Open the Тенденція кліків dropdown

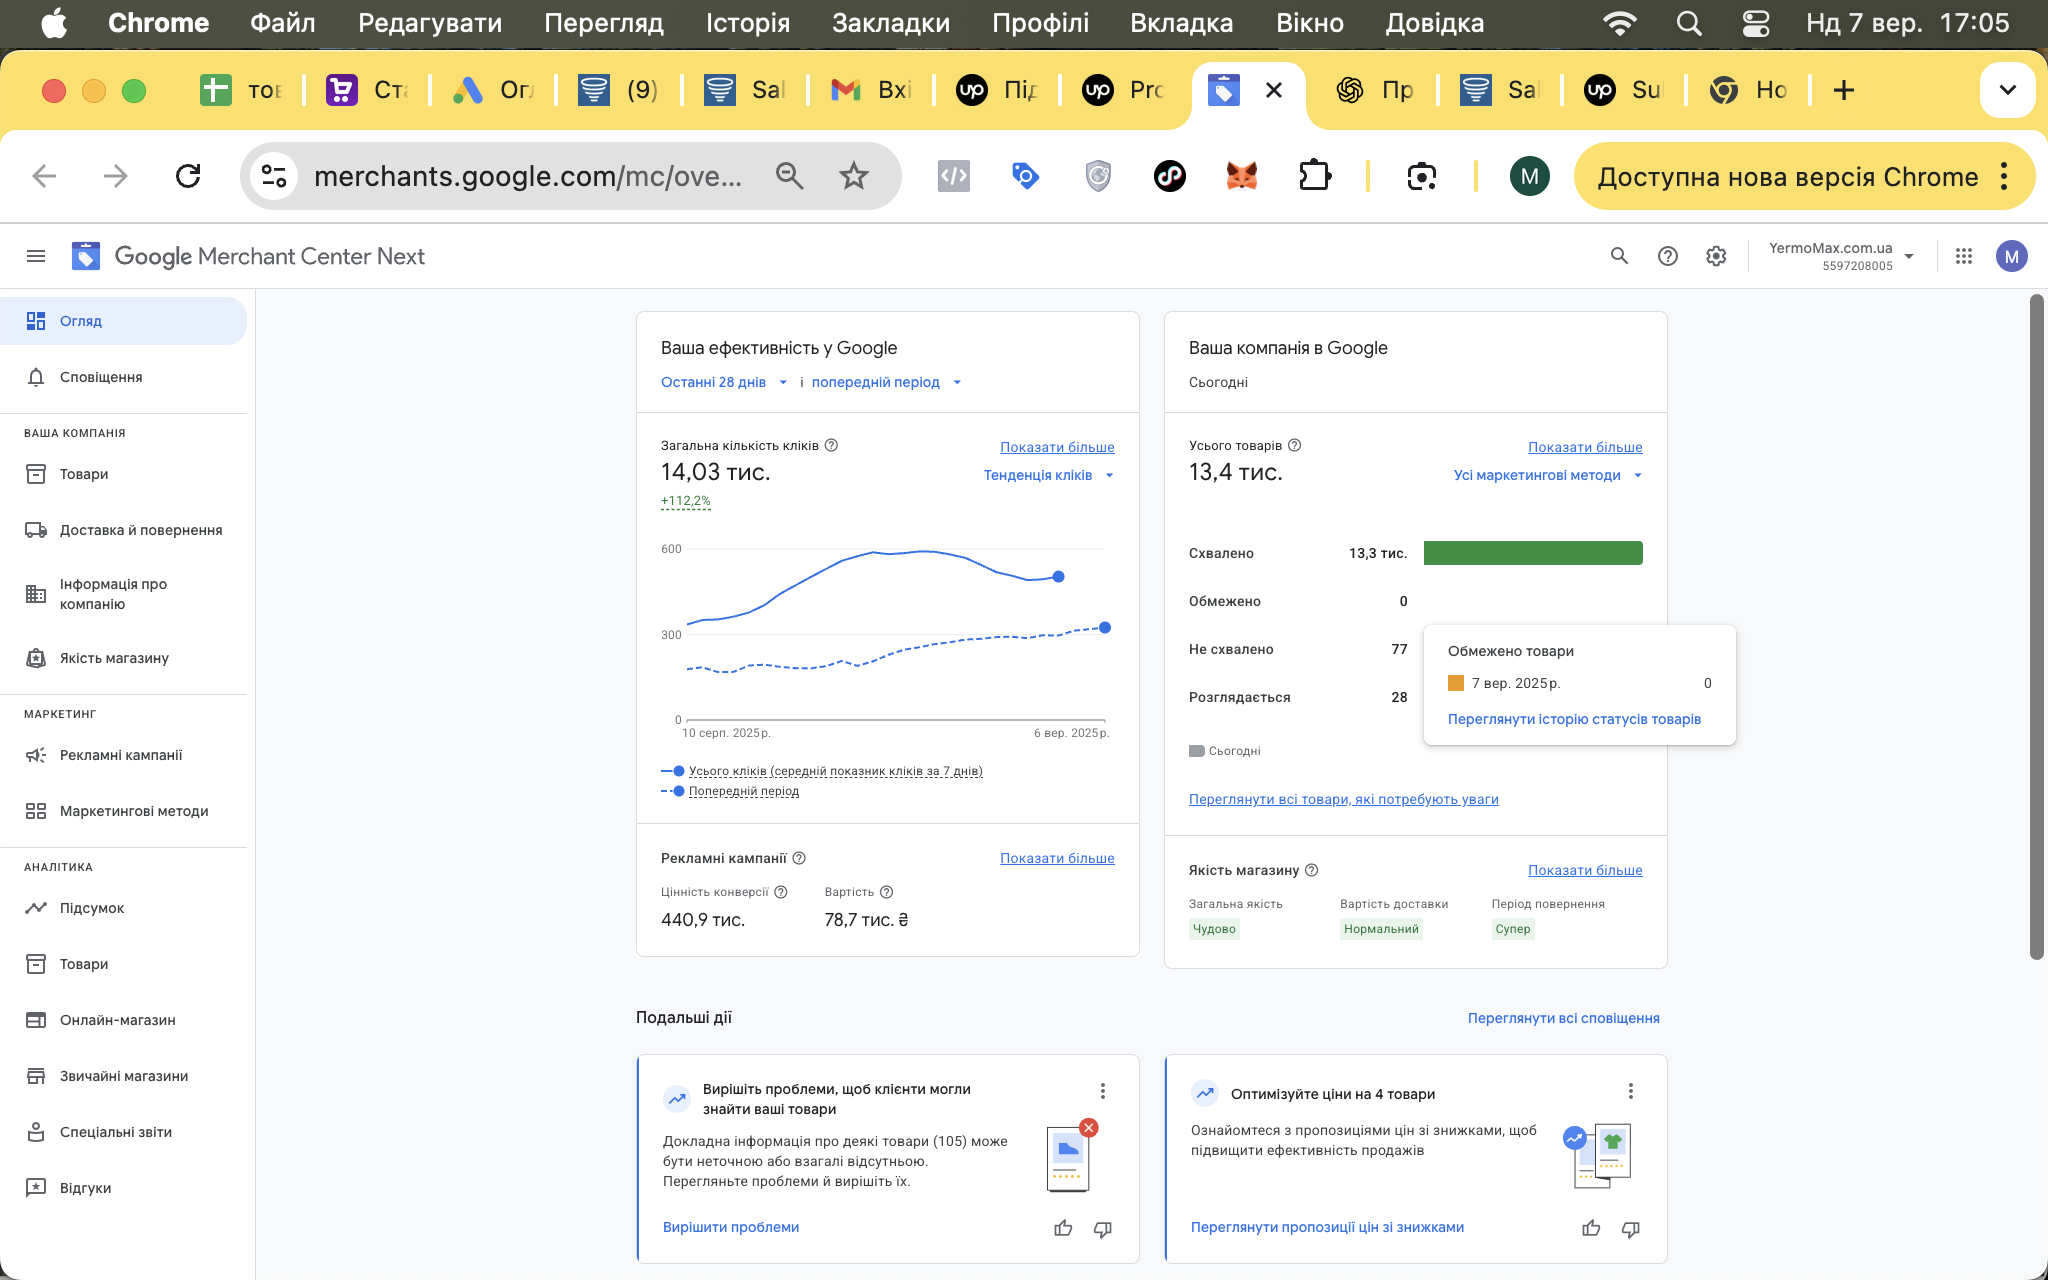coord(1049,475)
